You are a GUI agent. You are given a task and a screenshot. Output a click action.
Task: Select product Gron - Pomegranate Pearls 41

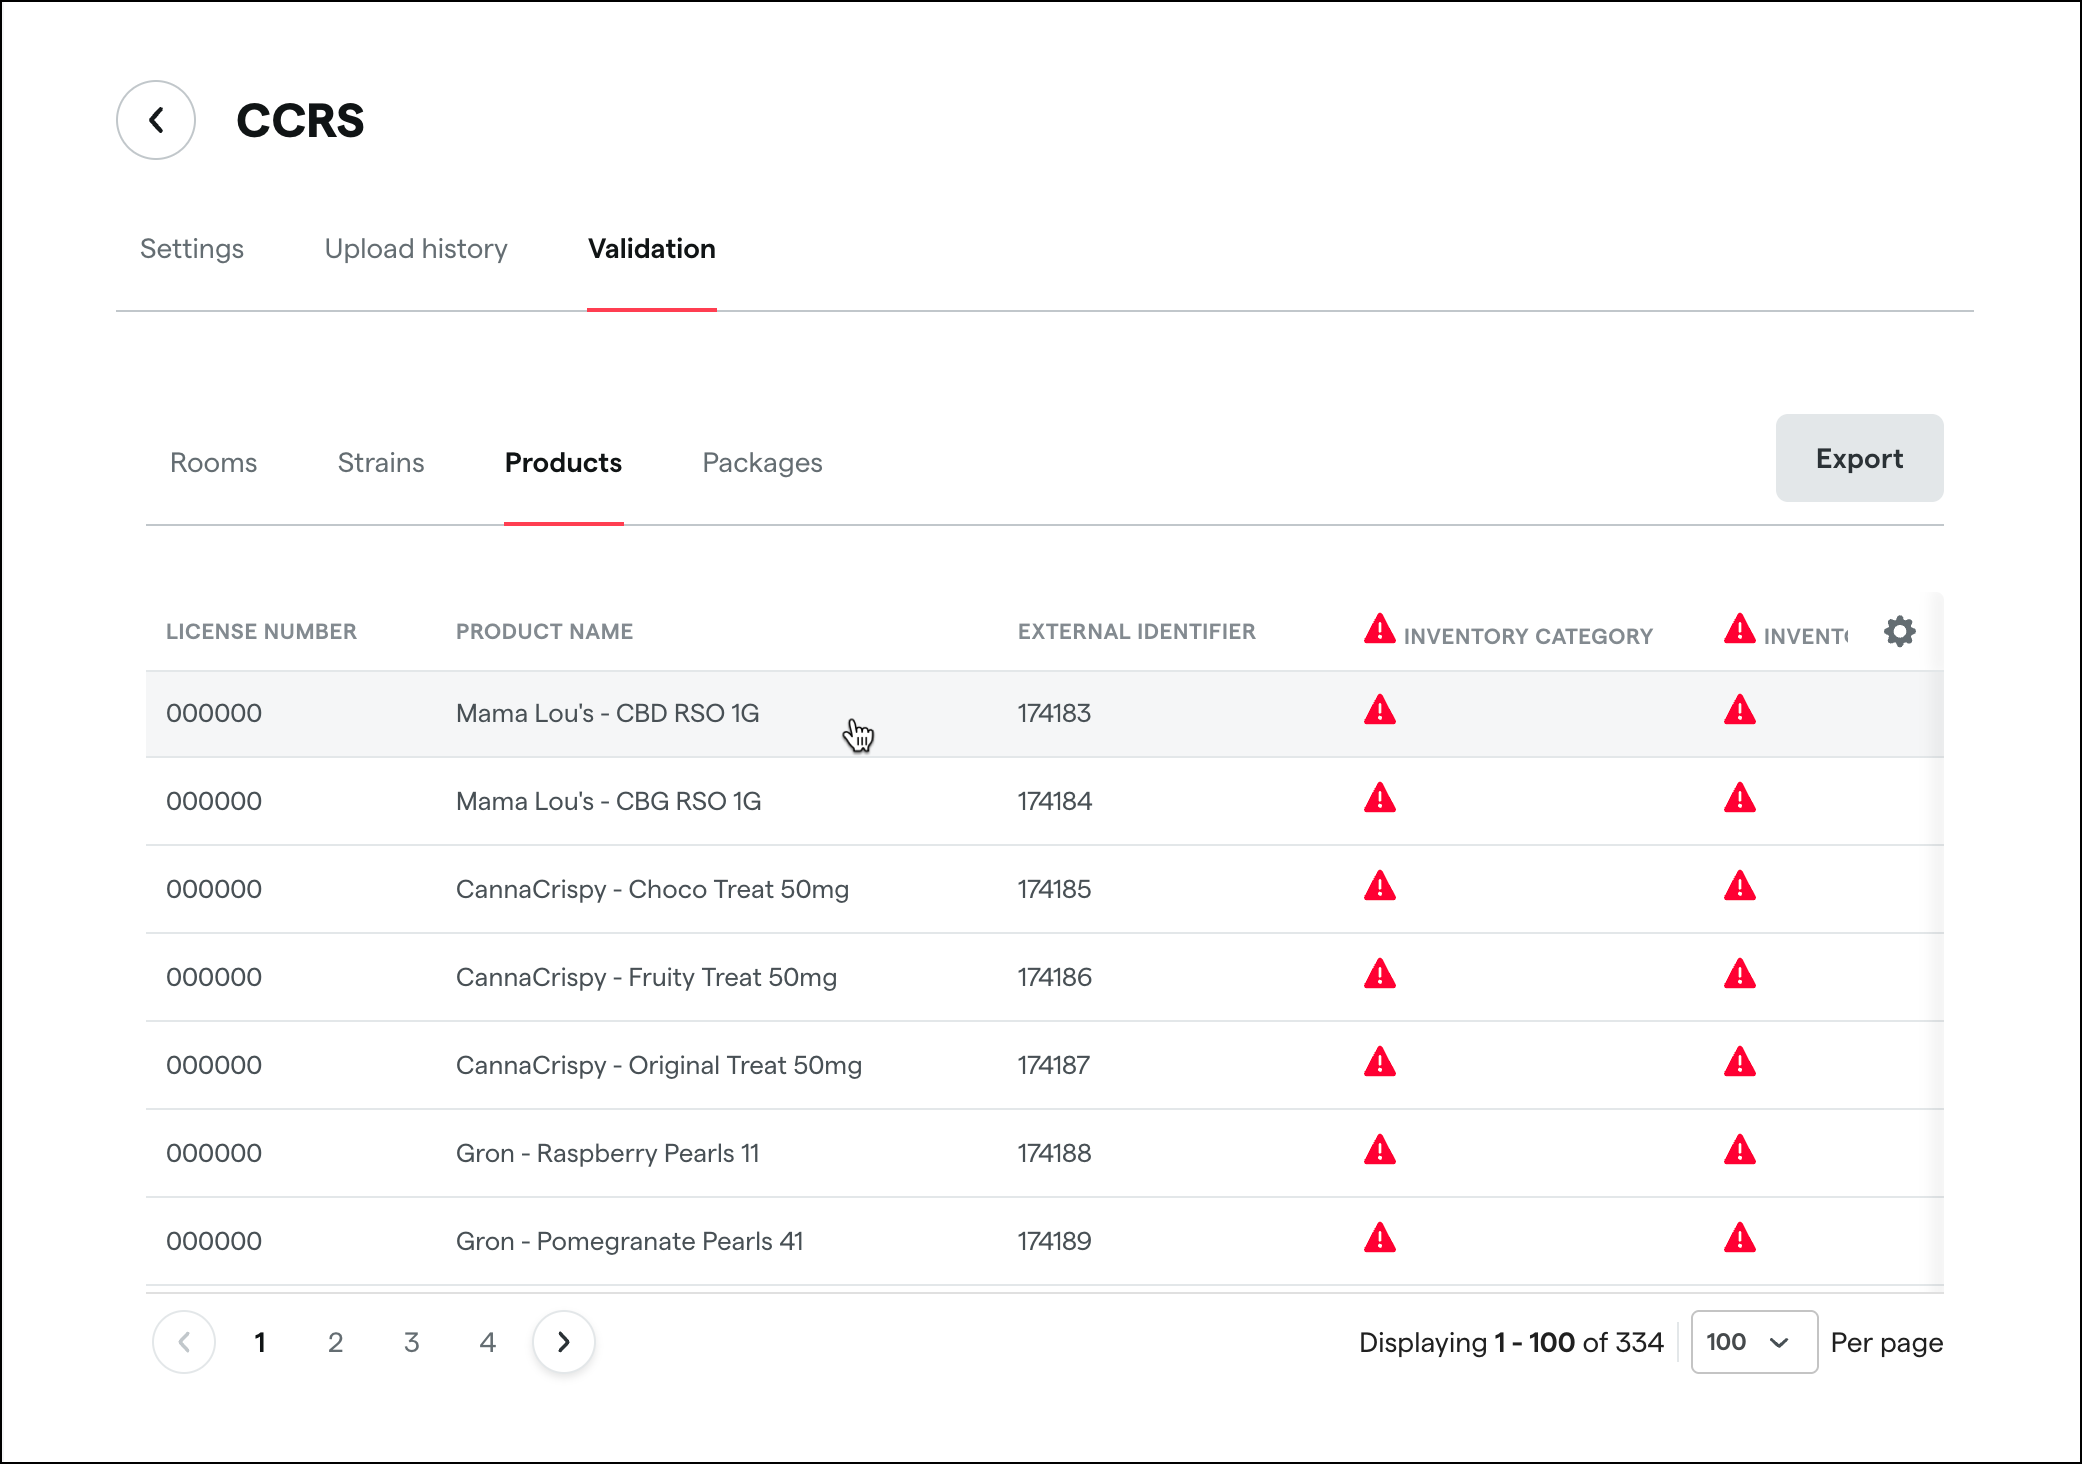point(629,1241)
